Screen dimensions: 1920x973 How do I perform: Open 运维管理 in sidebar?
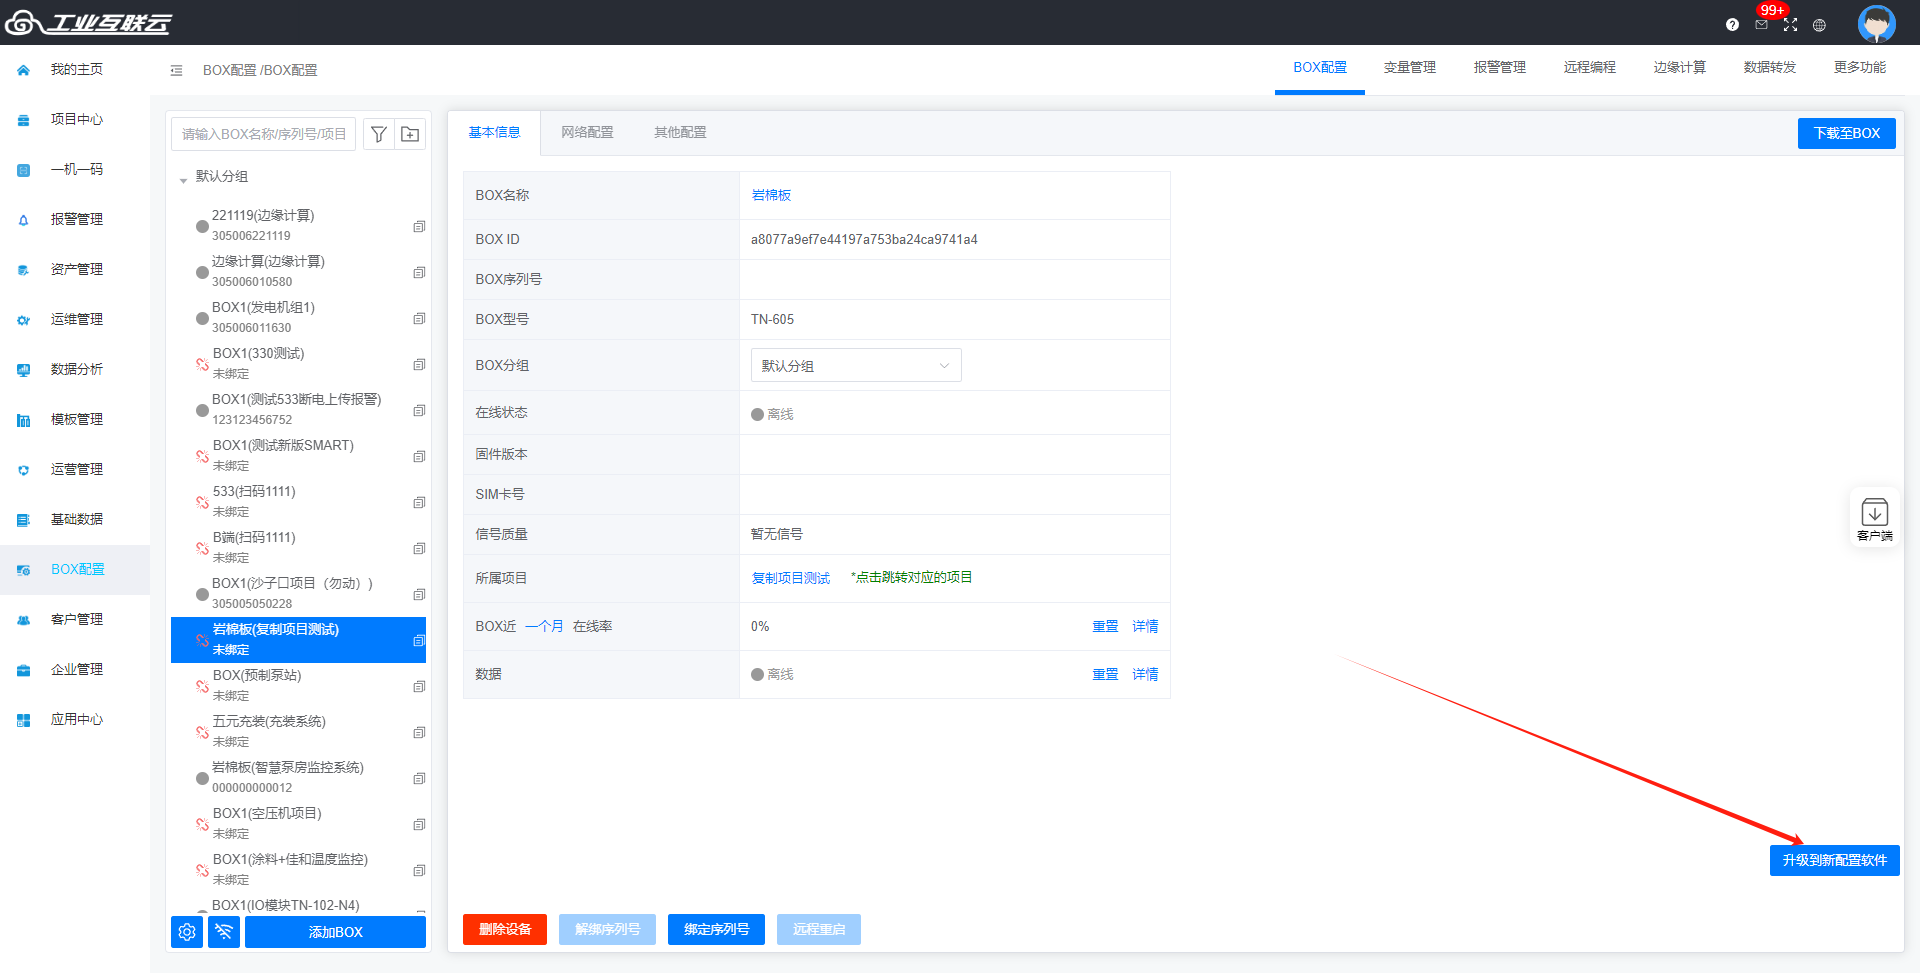(75, 320)
